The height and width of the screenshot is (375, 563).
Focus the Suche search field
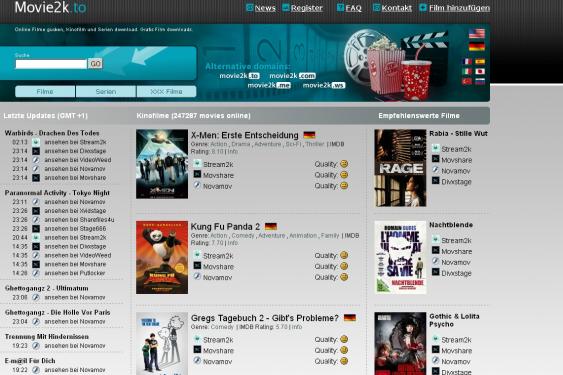(x=51, y=64)
